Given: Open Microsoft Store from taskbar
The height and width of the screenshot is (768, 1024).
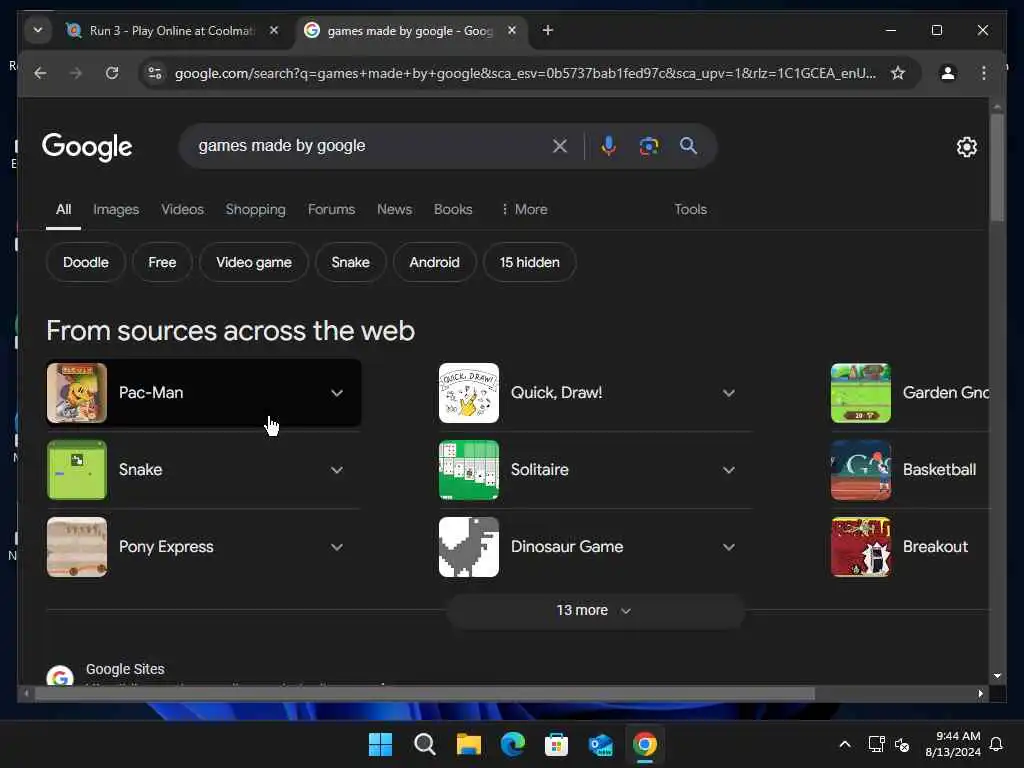Looking at the screenshot, I should 556,744.
